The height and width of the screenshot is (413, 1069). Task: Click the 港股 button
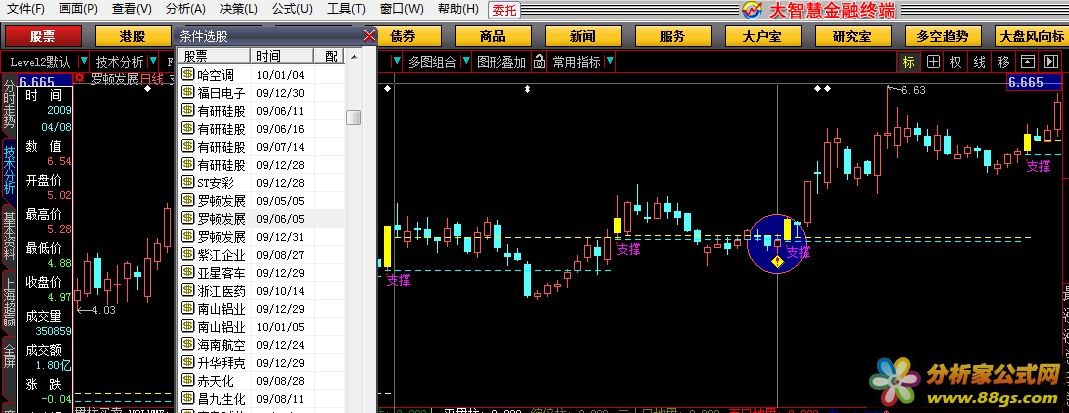pyautogui.click(x=134, y=37)
